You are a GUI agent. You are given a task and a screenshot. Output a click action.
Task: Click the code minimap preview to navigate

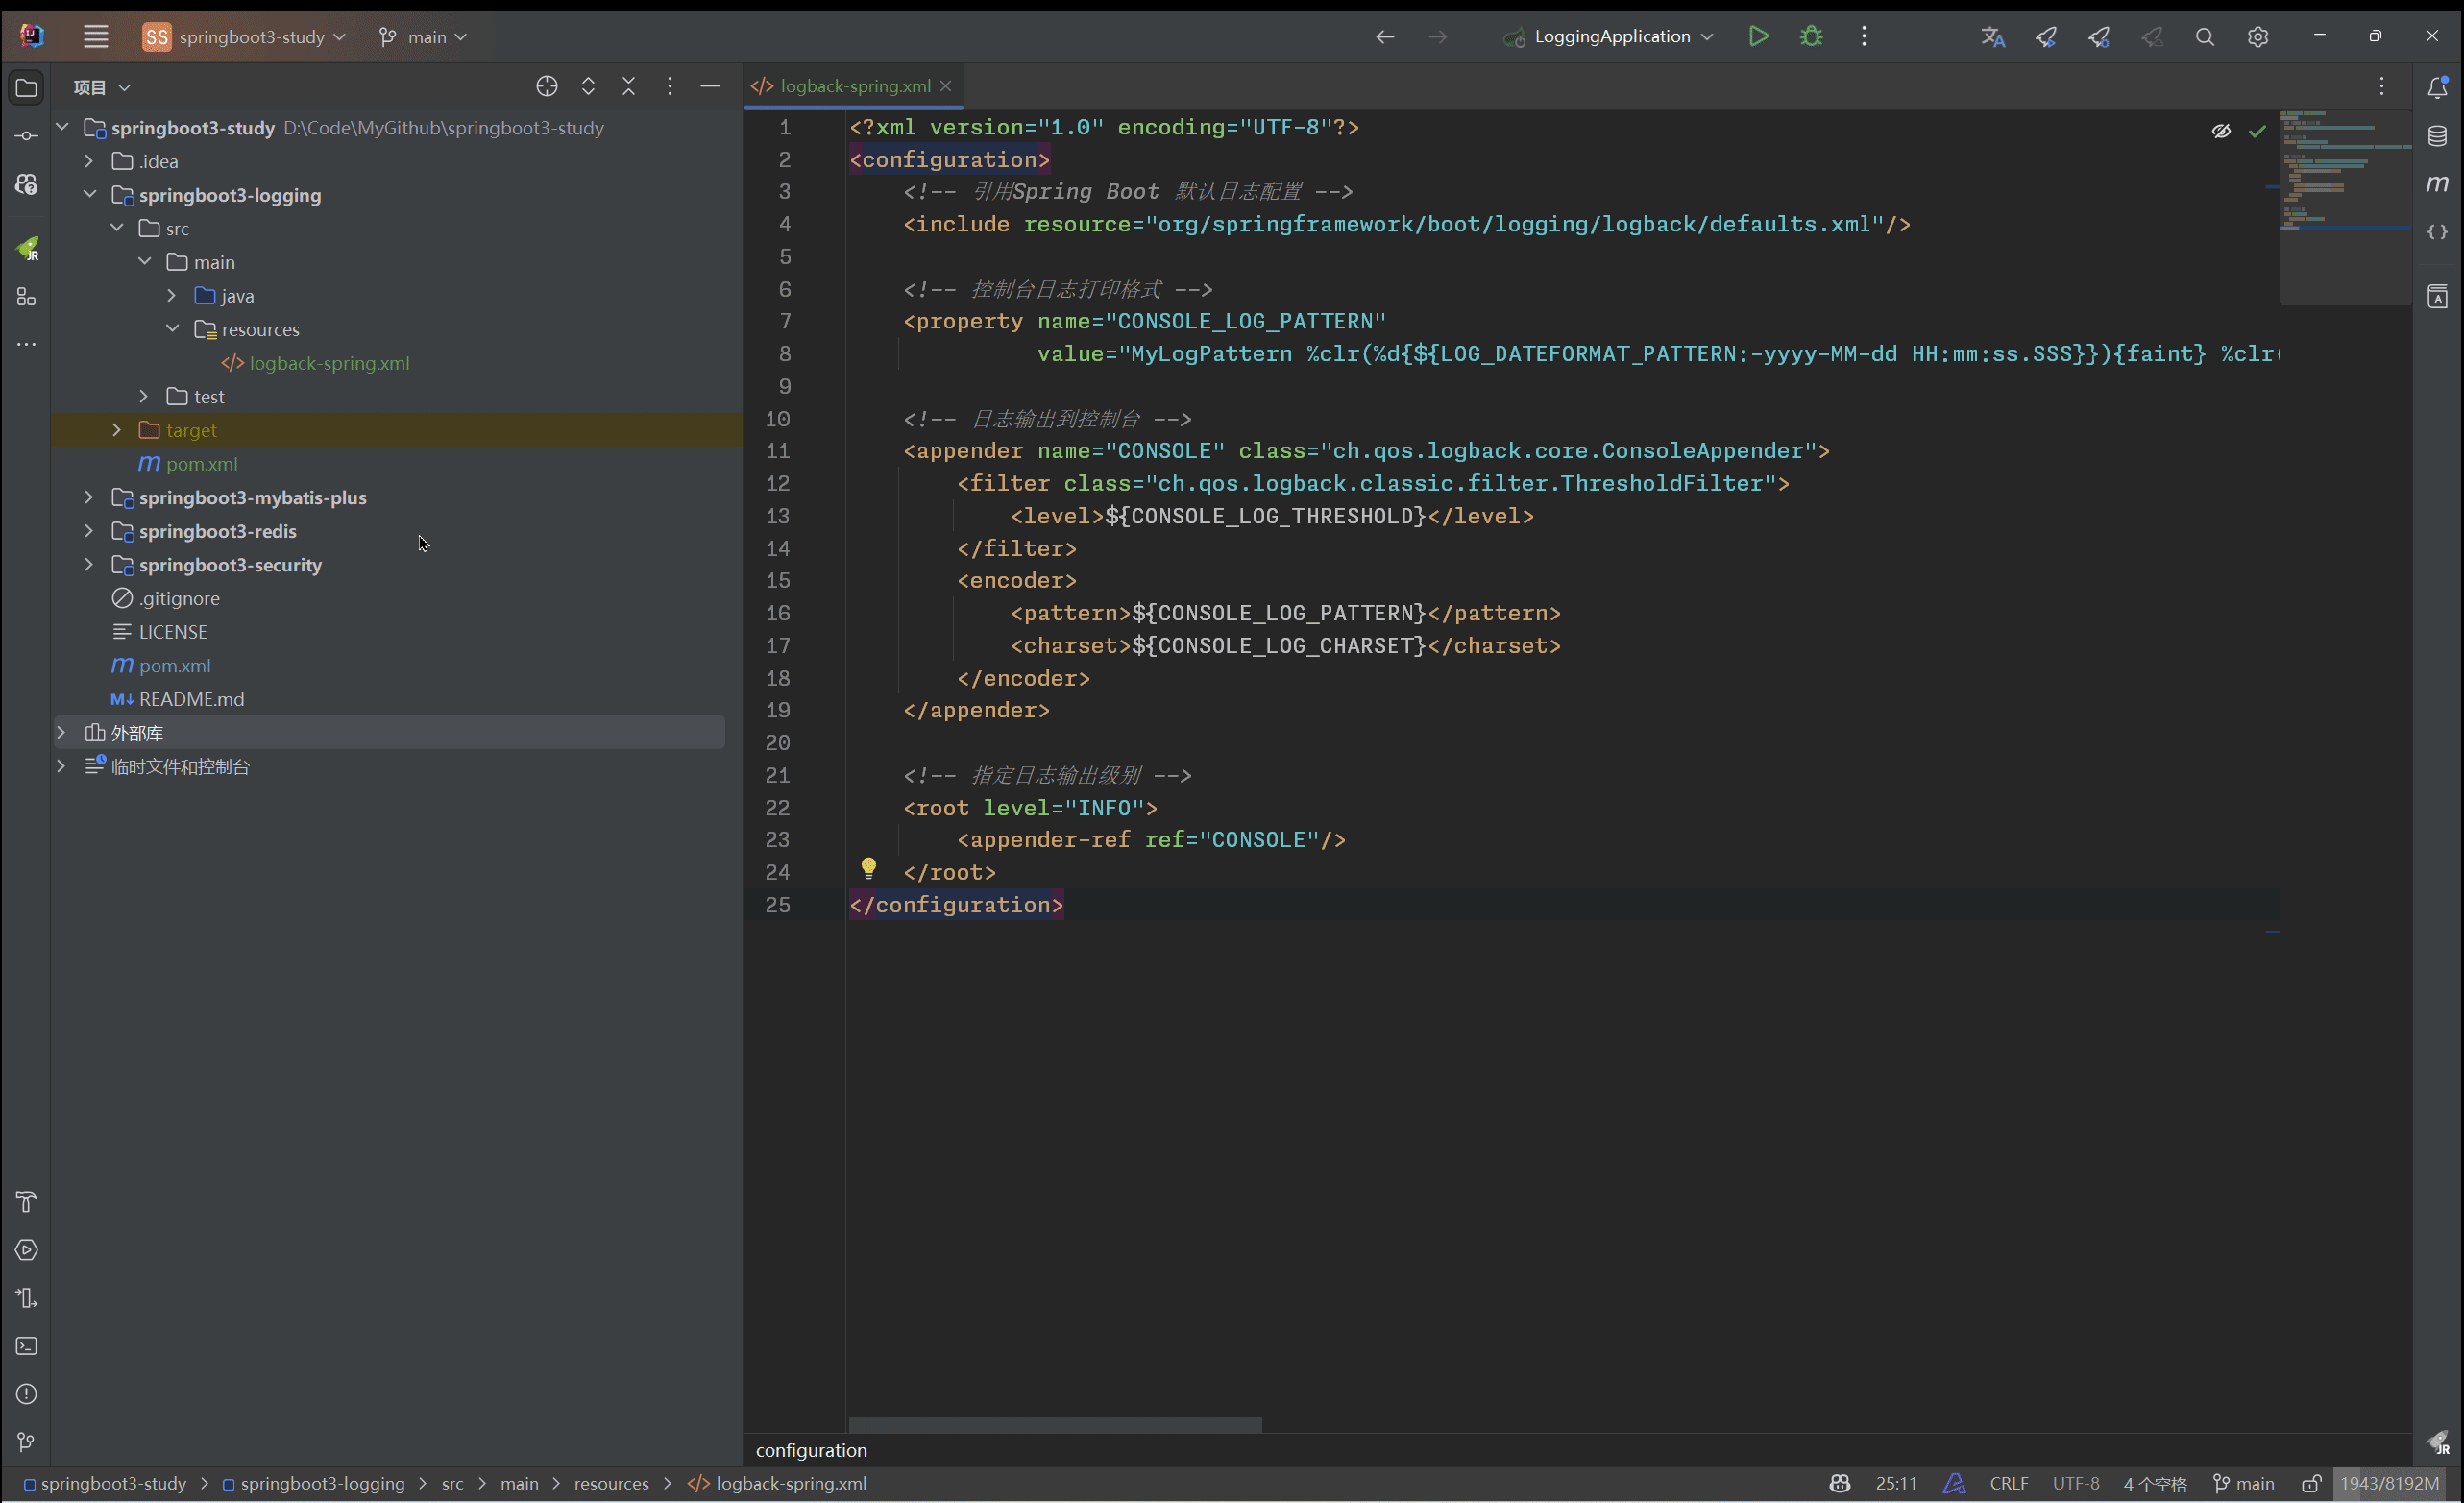click(x=2345, y=200)
